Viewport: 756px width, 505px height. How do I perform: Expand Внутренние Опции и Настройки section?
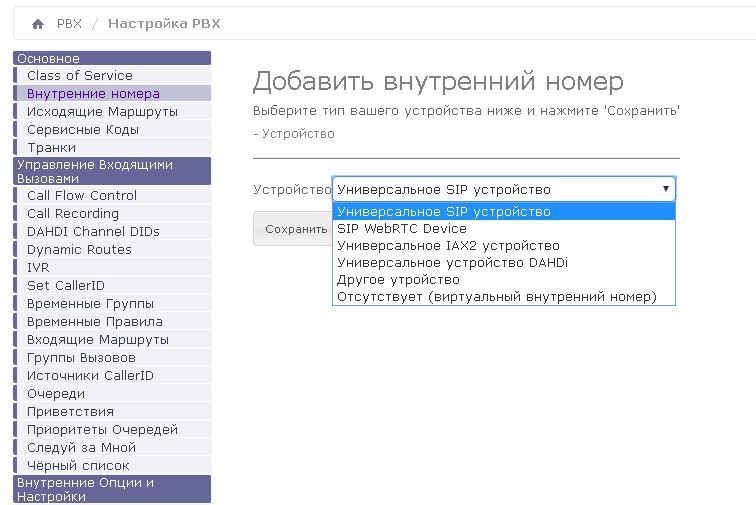[112, 489]
